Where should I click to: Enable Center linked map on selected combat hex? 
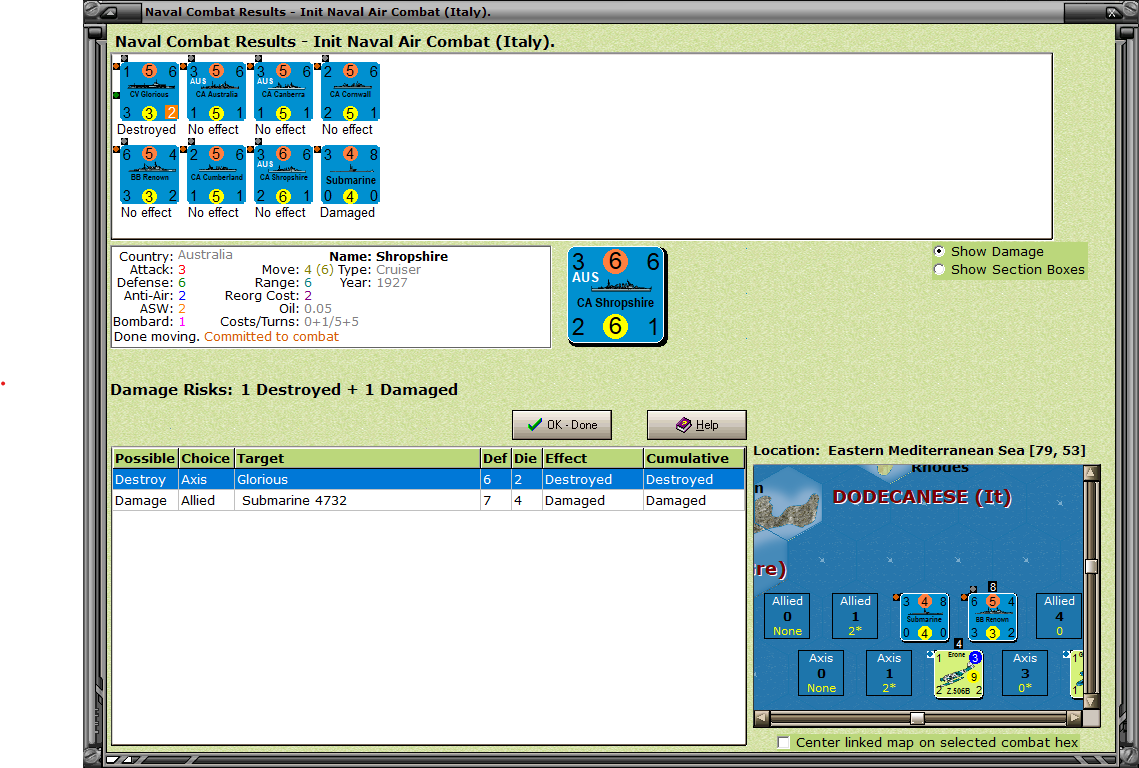783,742
